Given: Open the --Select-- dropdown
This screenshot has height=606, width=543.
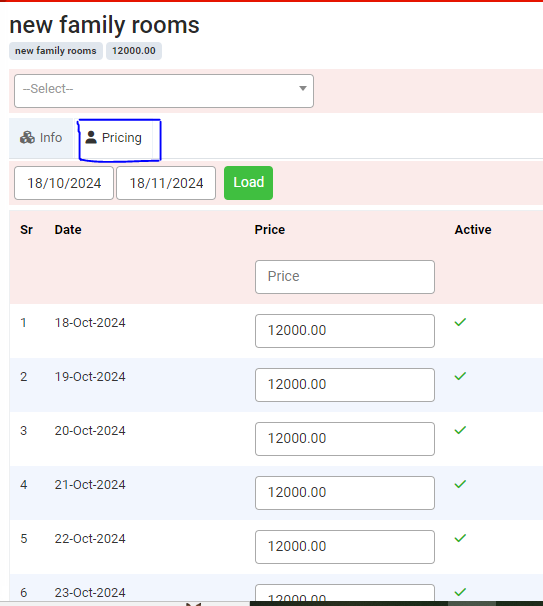Looking at the screenshot, I should (164, 91).
